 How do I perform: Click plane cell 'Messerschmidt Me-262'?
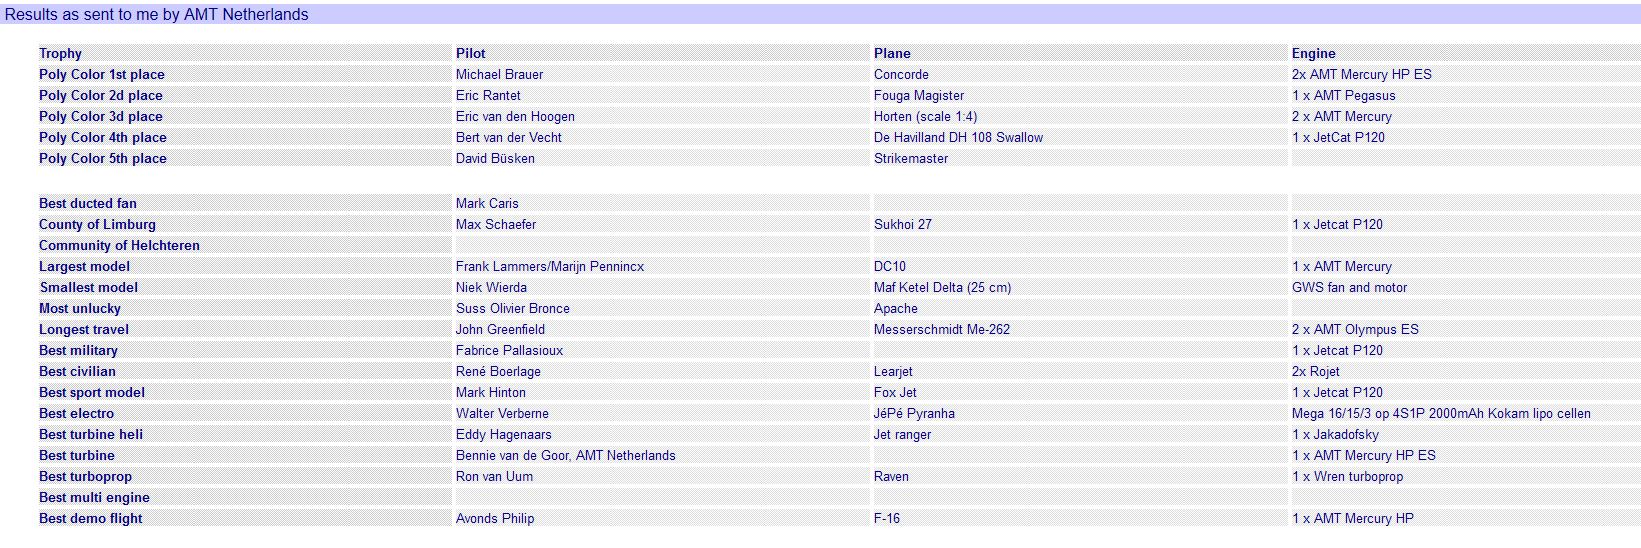click(942, 329)
